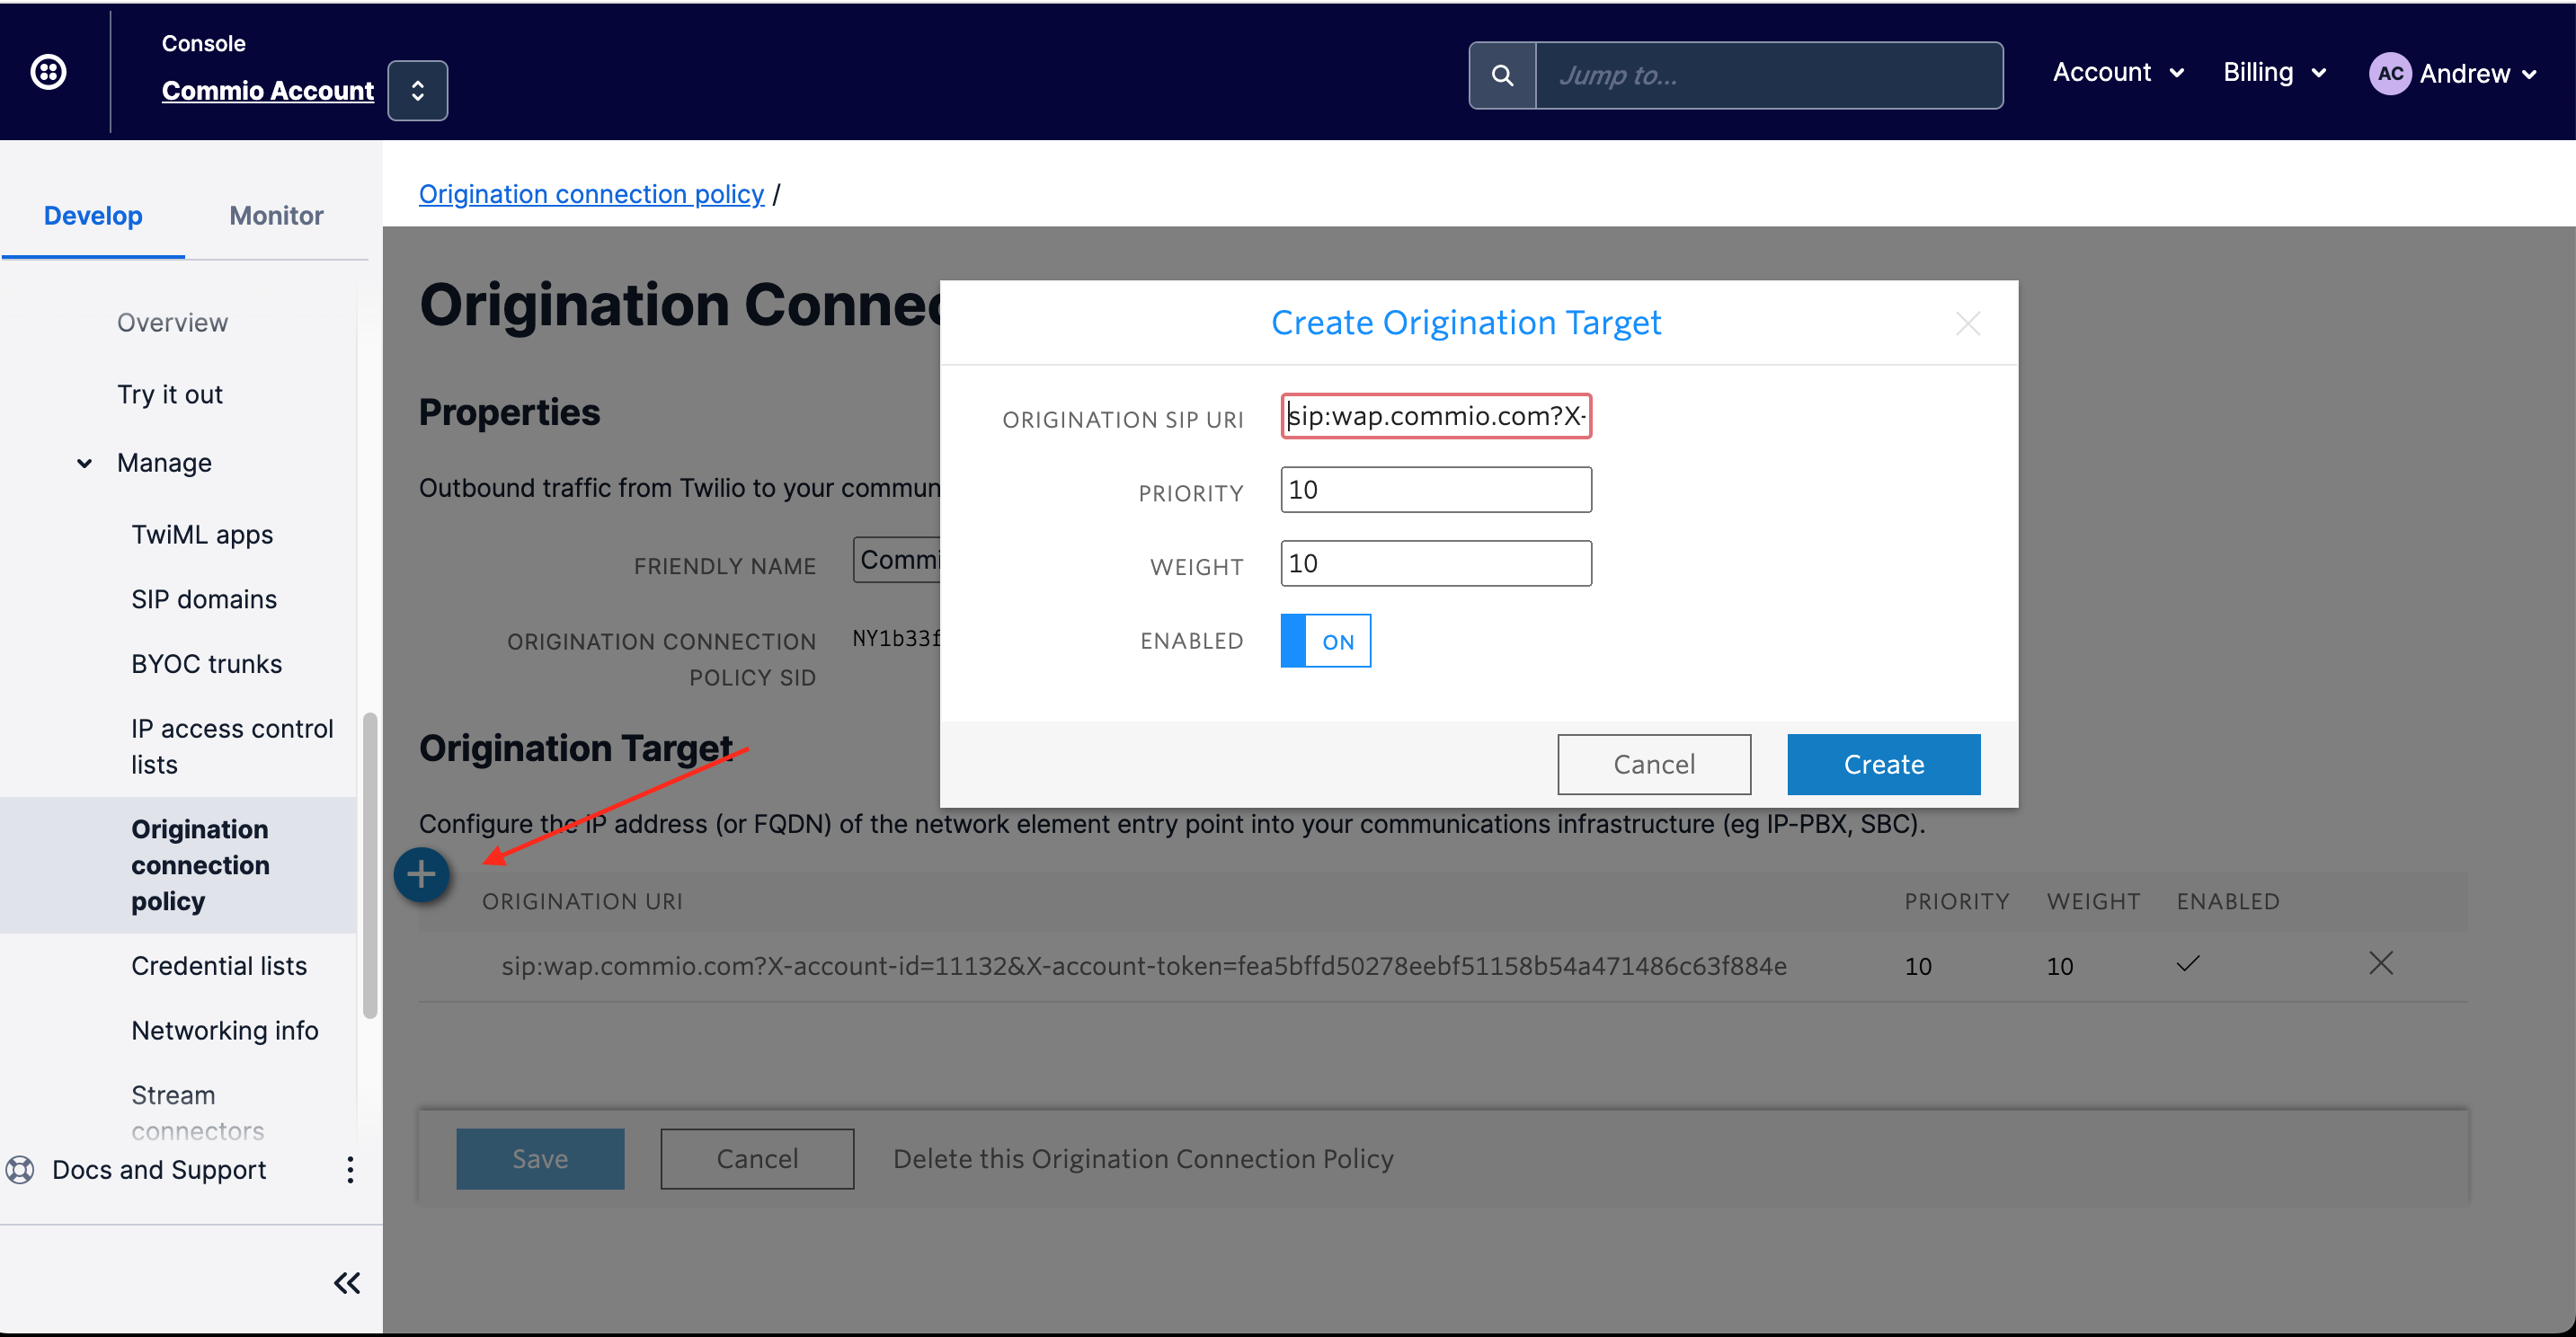Switch to the Monitor tab
Screen dimensions: 2576x1337
(276, 215)
